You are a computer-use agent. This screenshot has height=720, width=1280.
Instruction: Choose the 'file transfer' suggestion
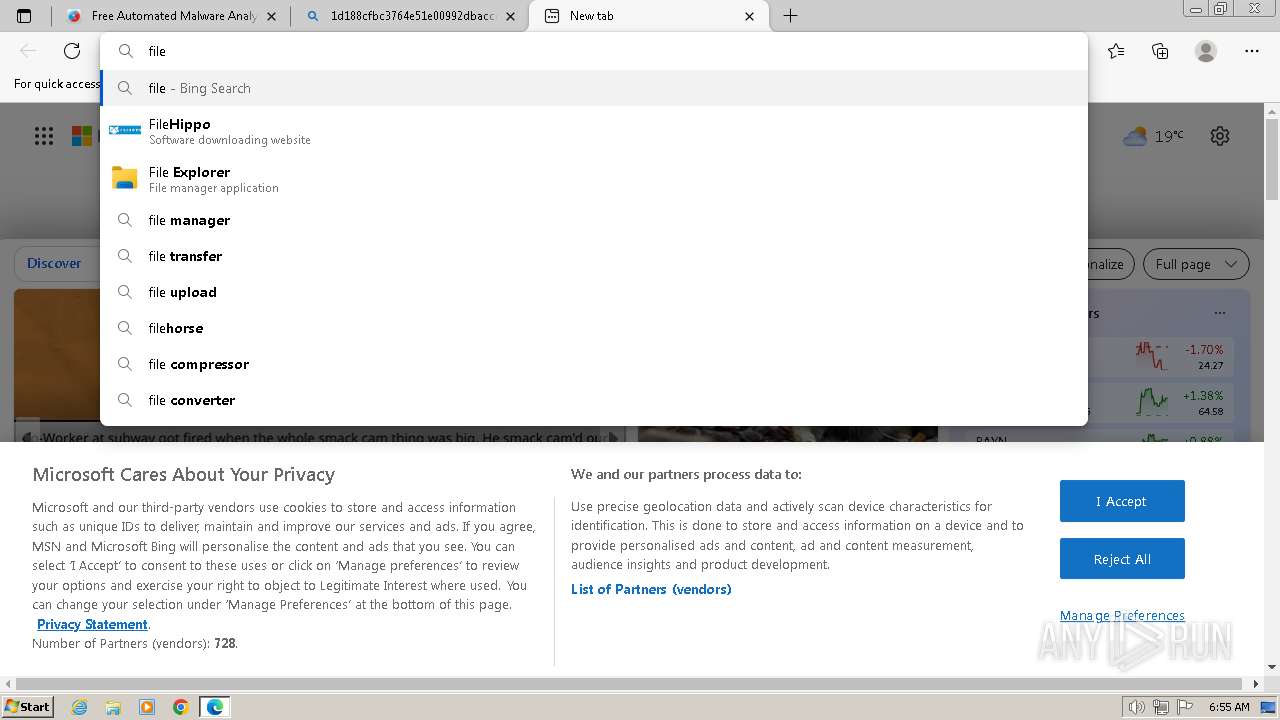594,256
